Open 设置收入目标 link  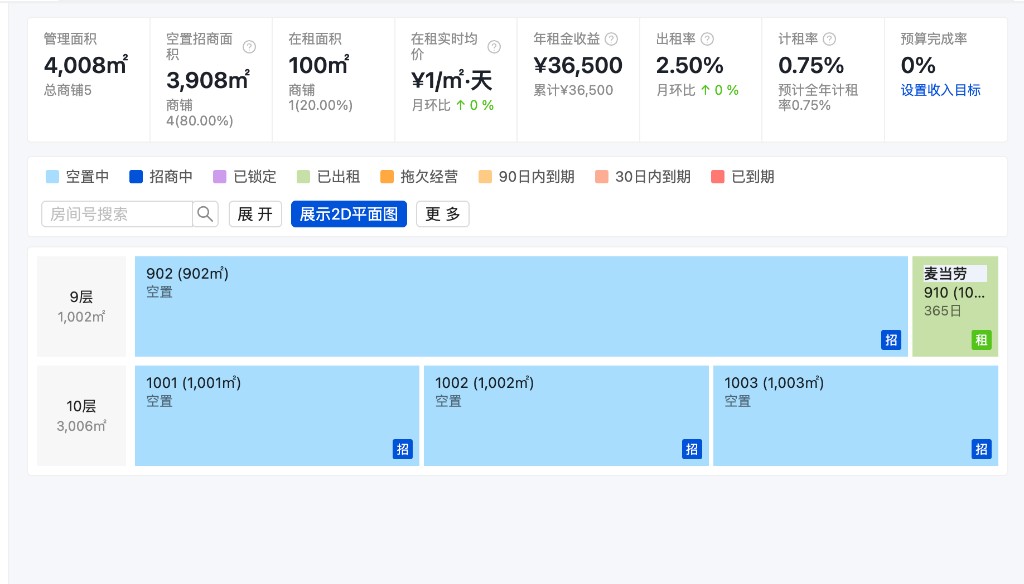(940, 90)
